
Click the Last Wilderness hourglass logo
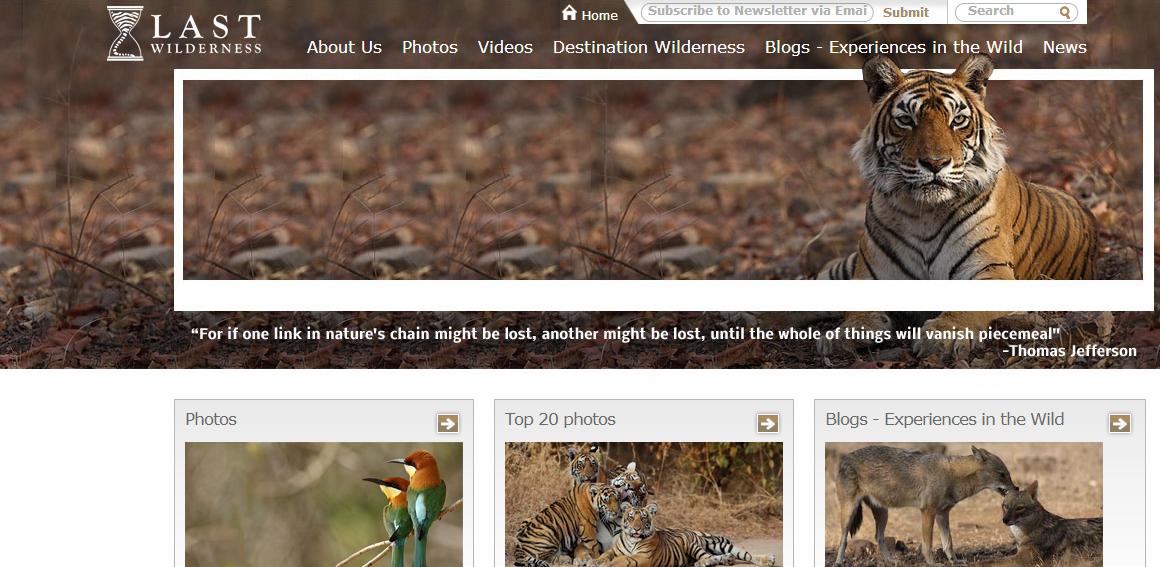(x=124, y=33)
